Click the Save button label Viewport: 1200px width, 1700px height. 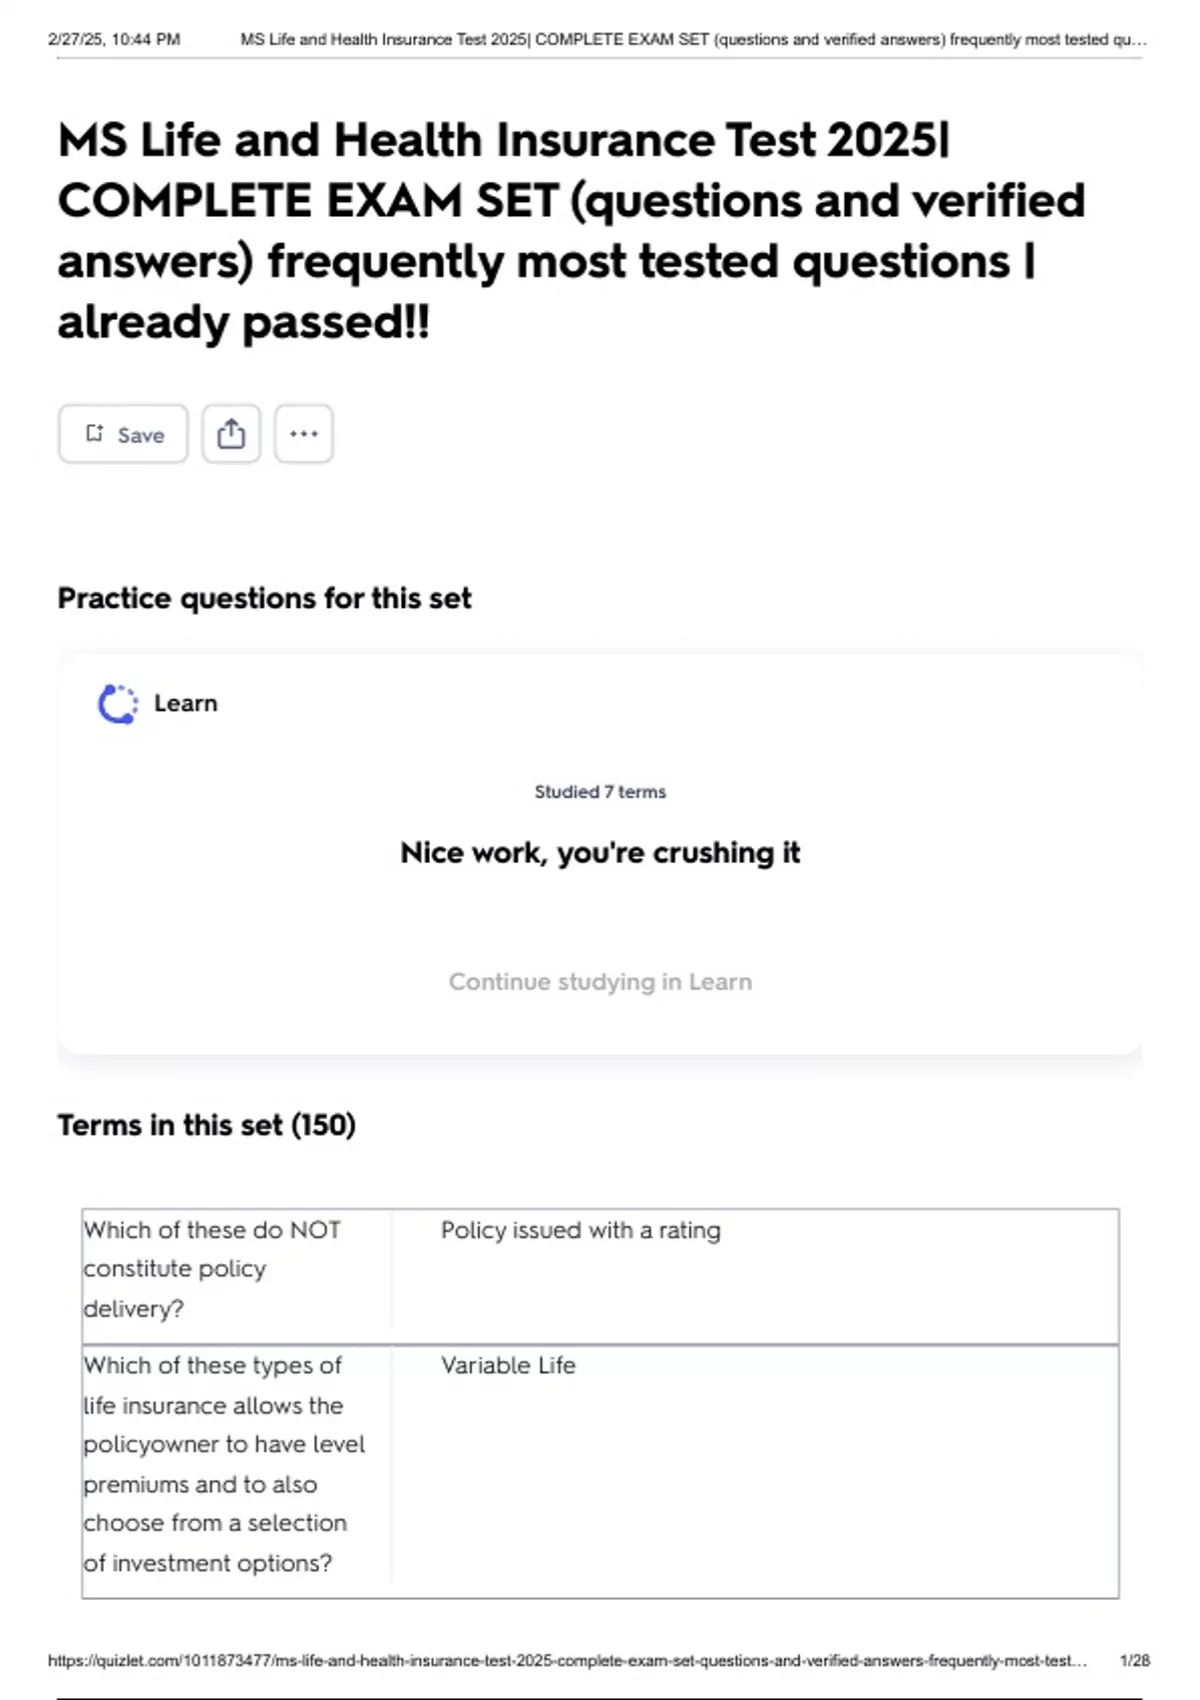pyautogui.click(x=140, y=435)
